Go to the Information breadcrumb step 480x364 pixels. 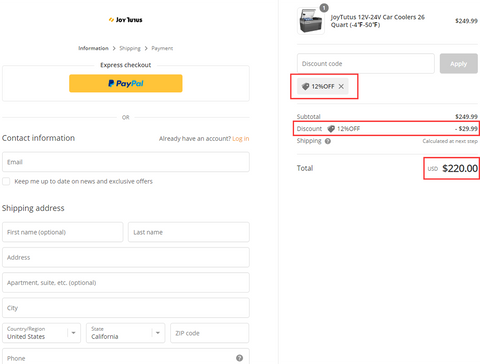pyautogui.click(x=93, y=48)
